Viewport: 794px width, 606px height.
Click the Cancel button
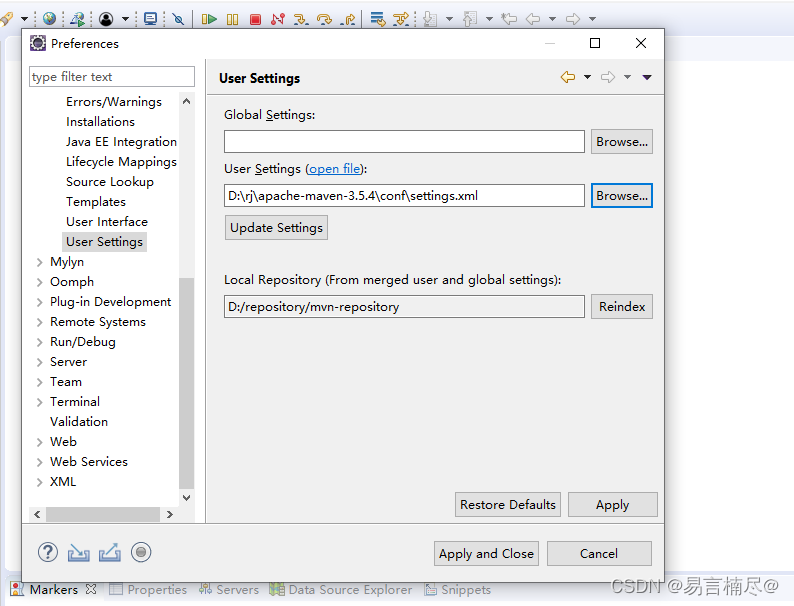click(x=599, y=554)
